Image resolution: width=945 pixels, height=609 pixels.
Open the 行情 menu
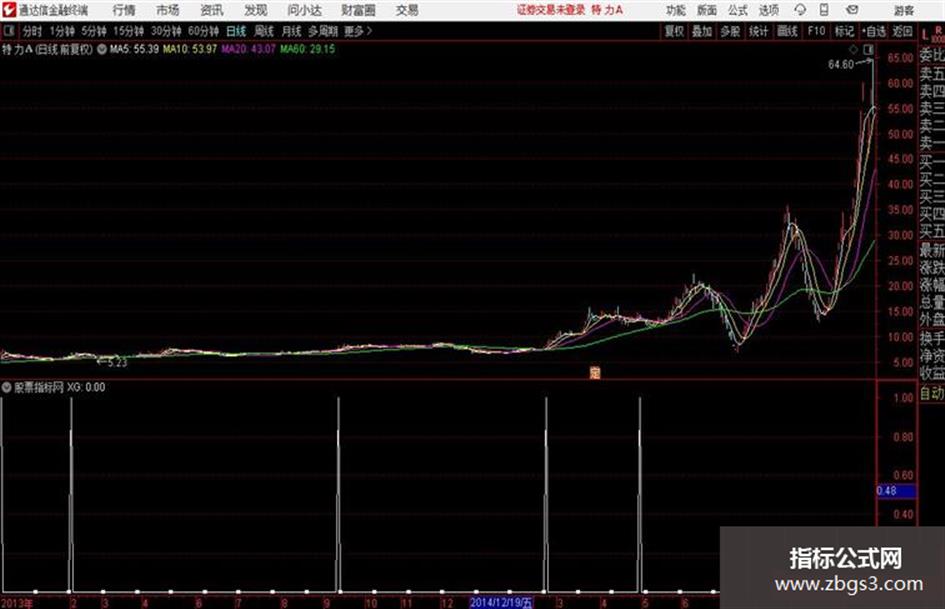point(124,10)
